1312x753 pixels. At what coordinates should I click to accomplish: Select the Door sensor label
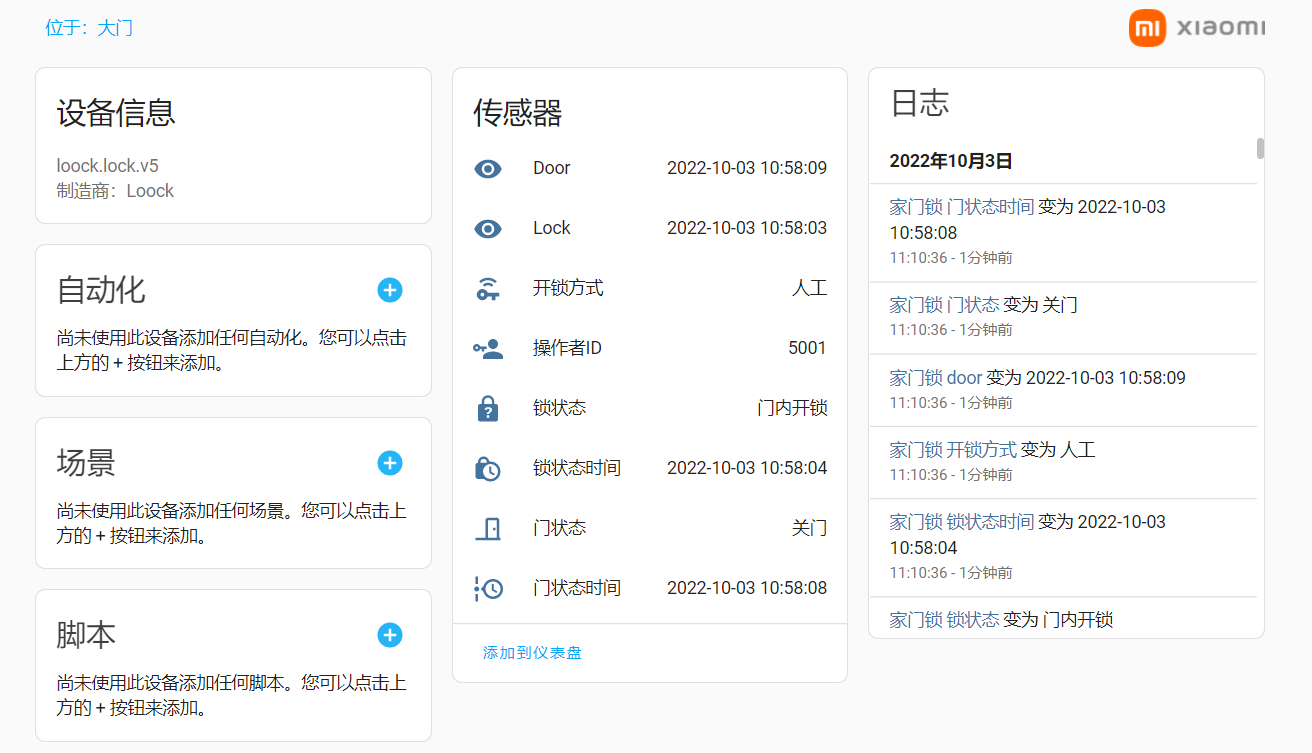(x=552, y=168)
